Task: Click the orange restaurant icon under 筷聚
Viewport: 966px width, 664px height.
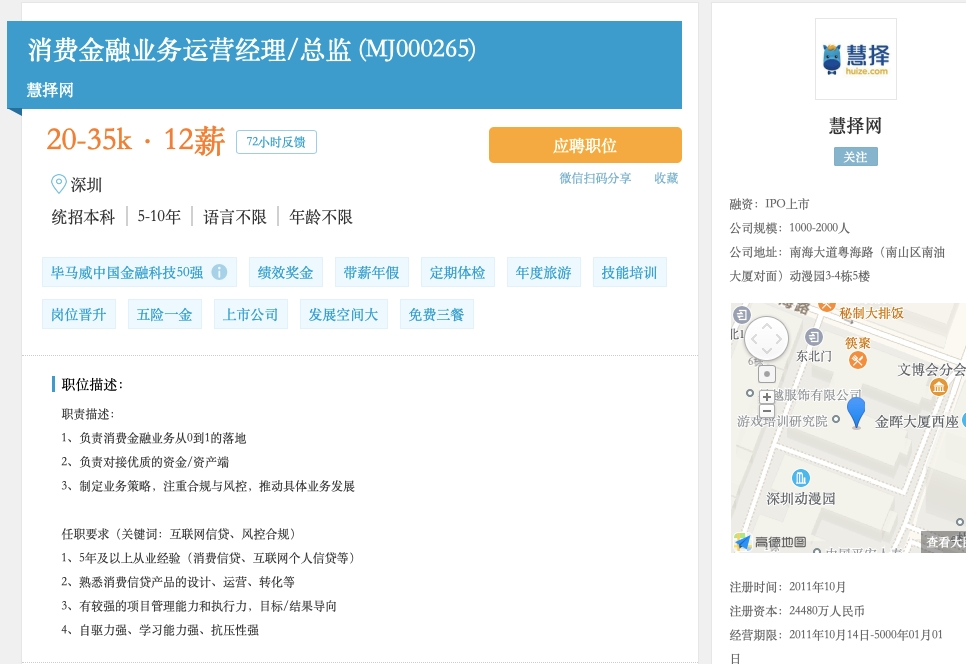Action: 857,359
